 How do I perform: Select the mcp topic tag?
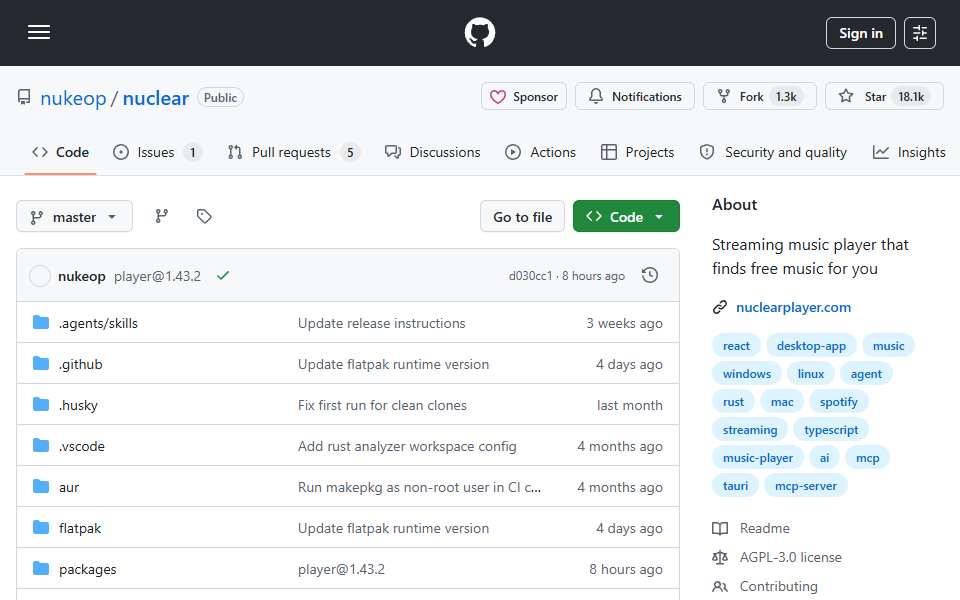click(867, 459)
